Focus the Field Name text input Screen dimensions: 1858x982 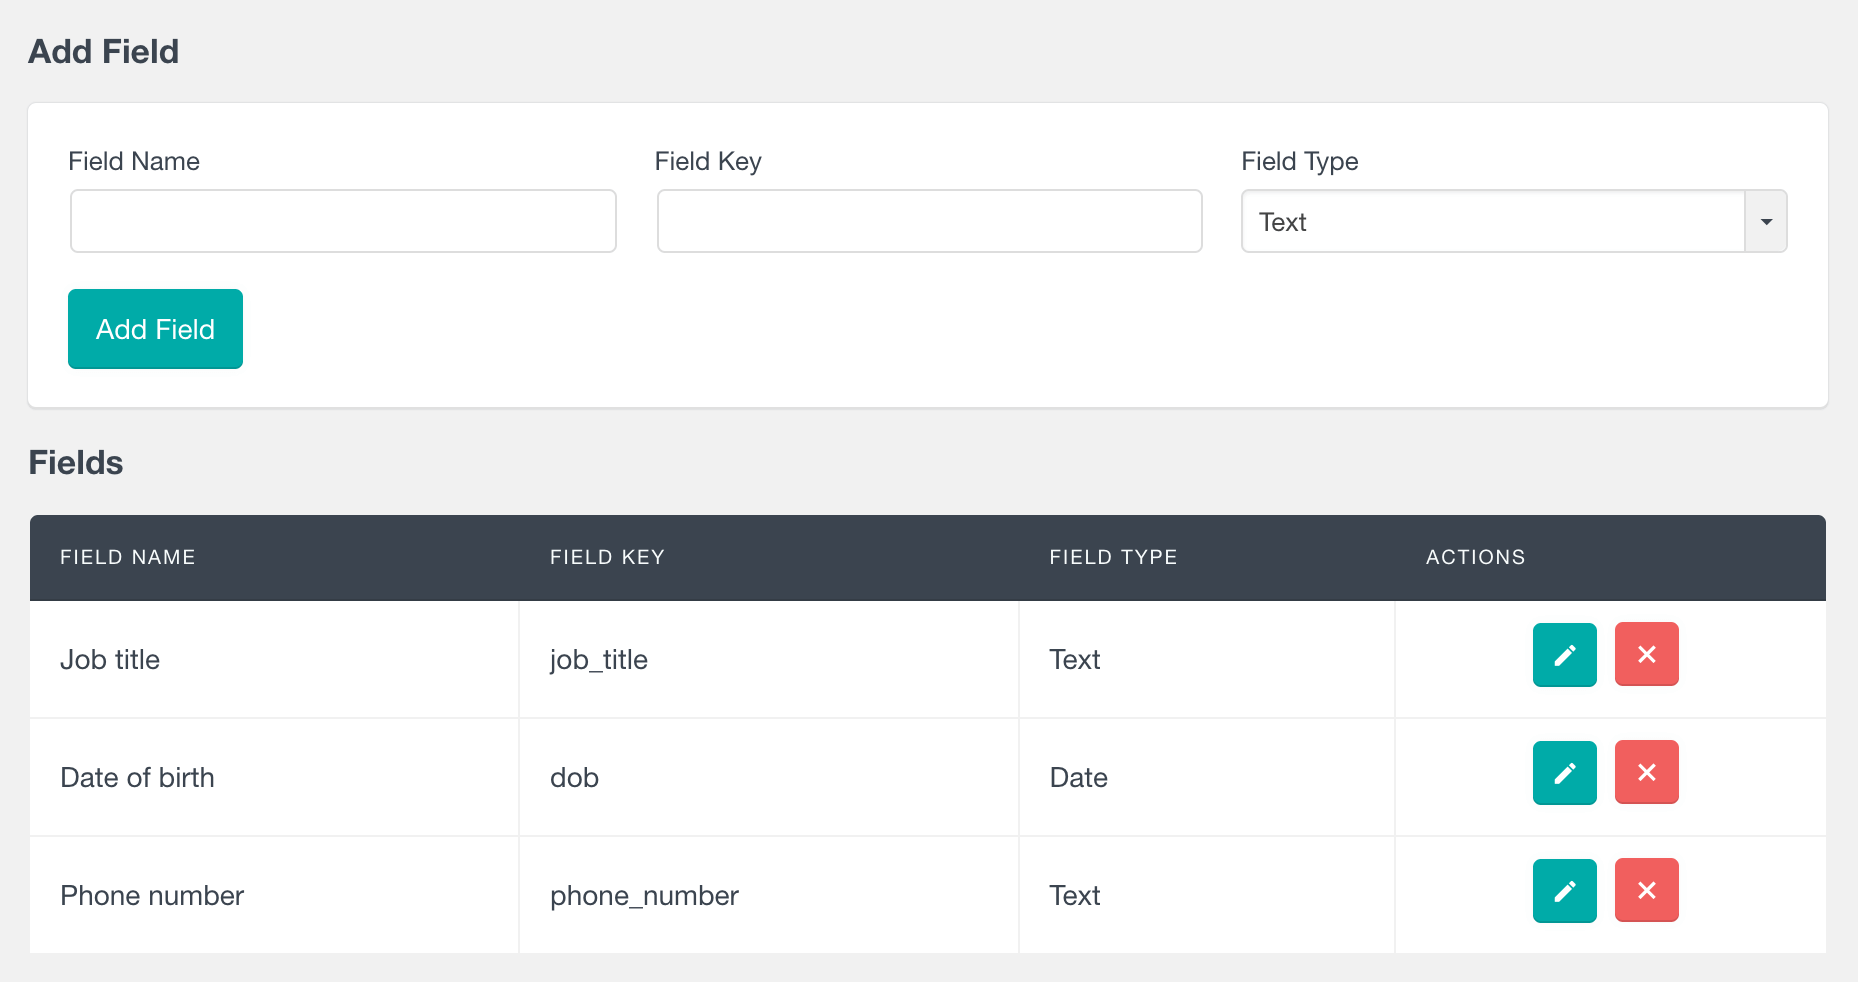tap(343, 222)
